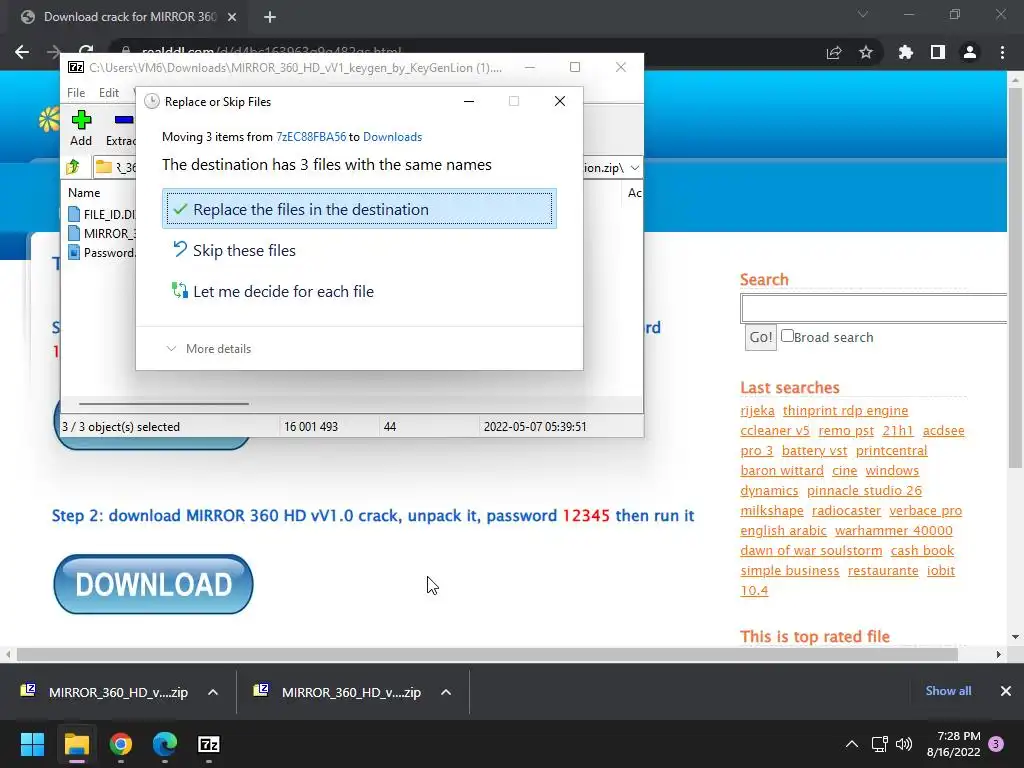Open the remo pst link

[x=846, y=431]
